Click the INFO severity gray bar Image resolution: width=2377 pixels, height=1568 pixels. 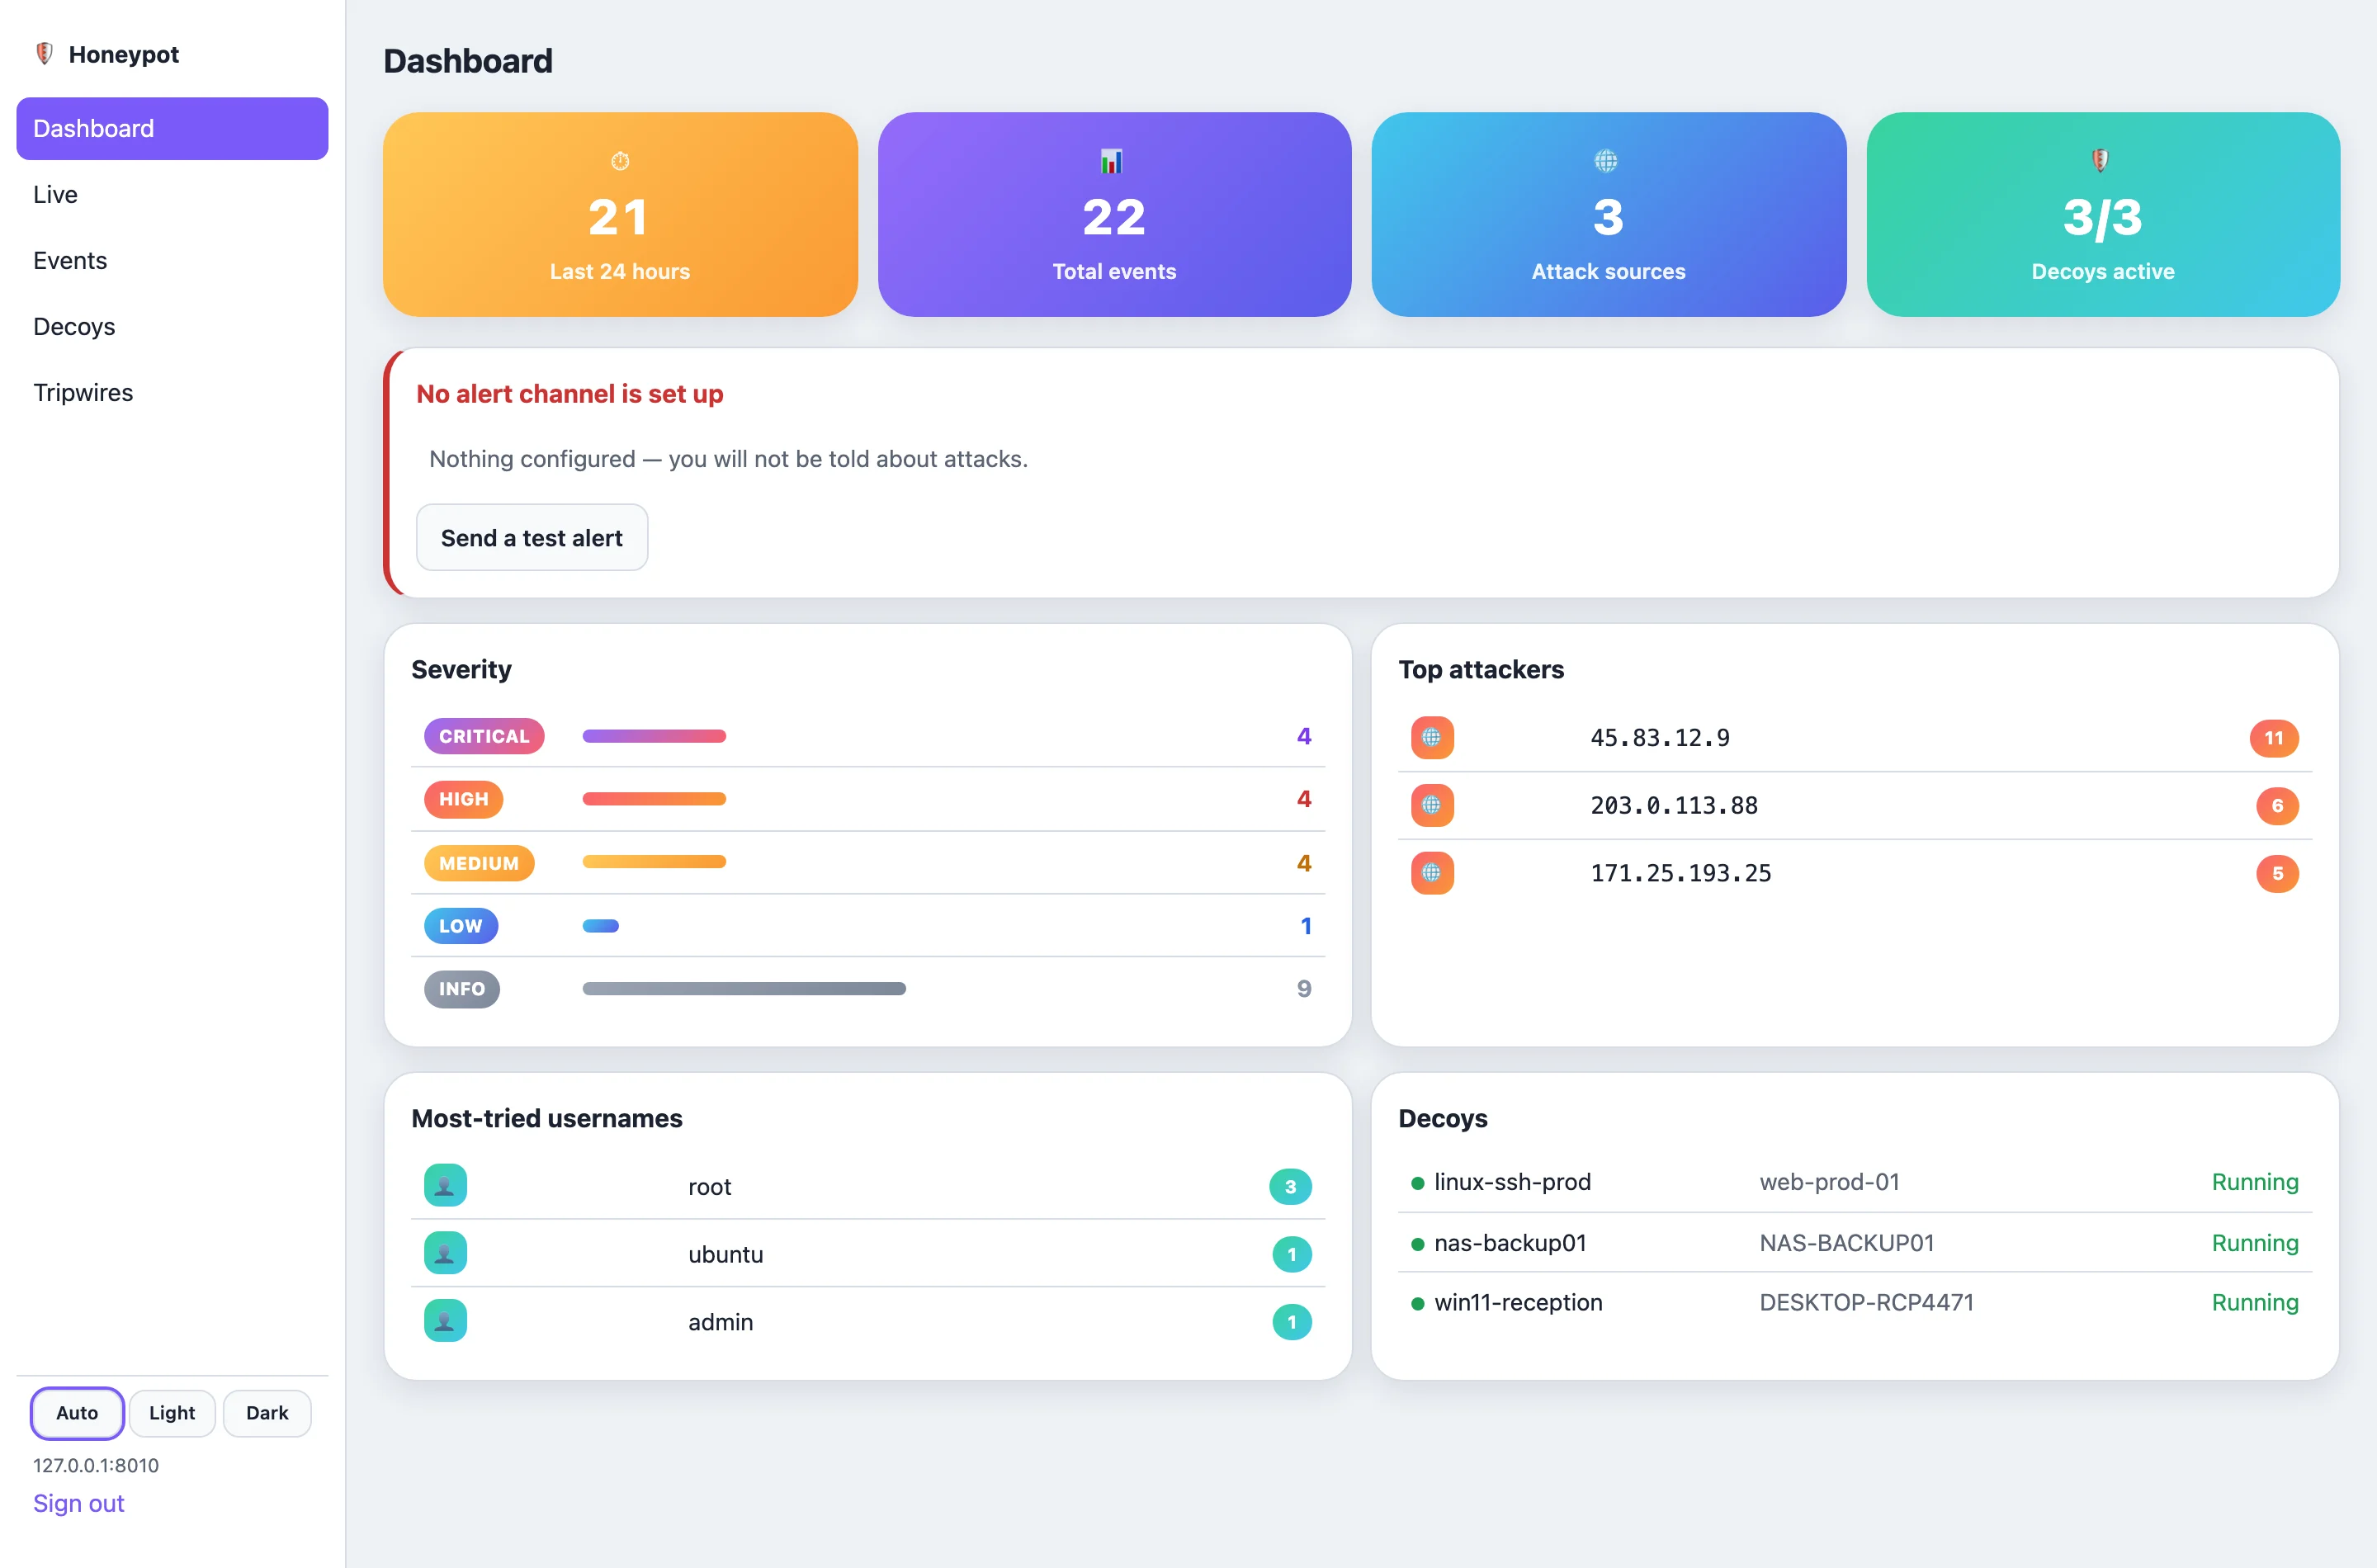tap(744, 989)
